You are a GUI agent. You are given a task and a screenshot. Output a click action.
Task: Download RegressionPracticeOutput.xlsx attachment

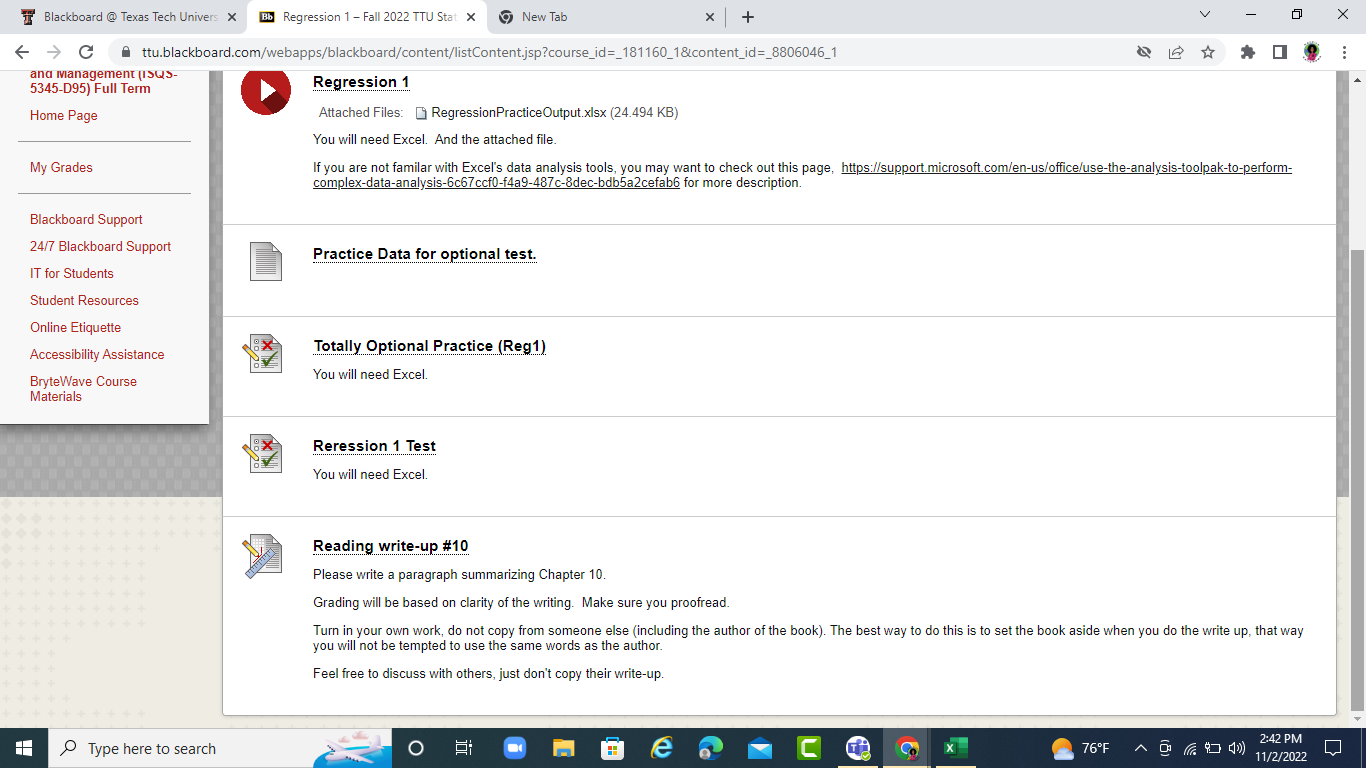tap(519, 113)
